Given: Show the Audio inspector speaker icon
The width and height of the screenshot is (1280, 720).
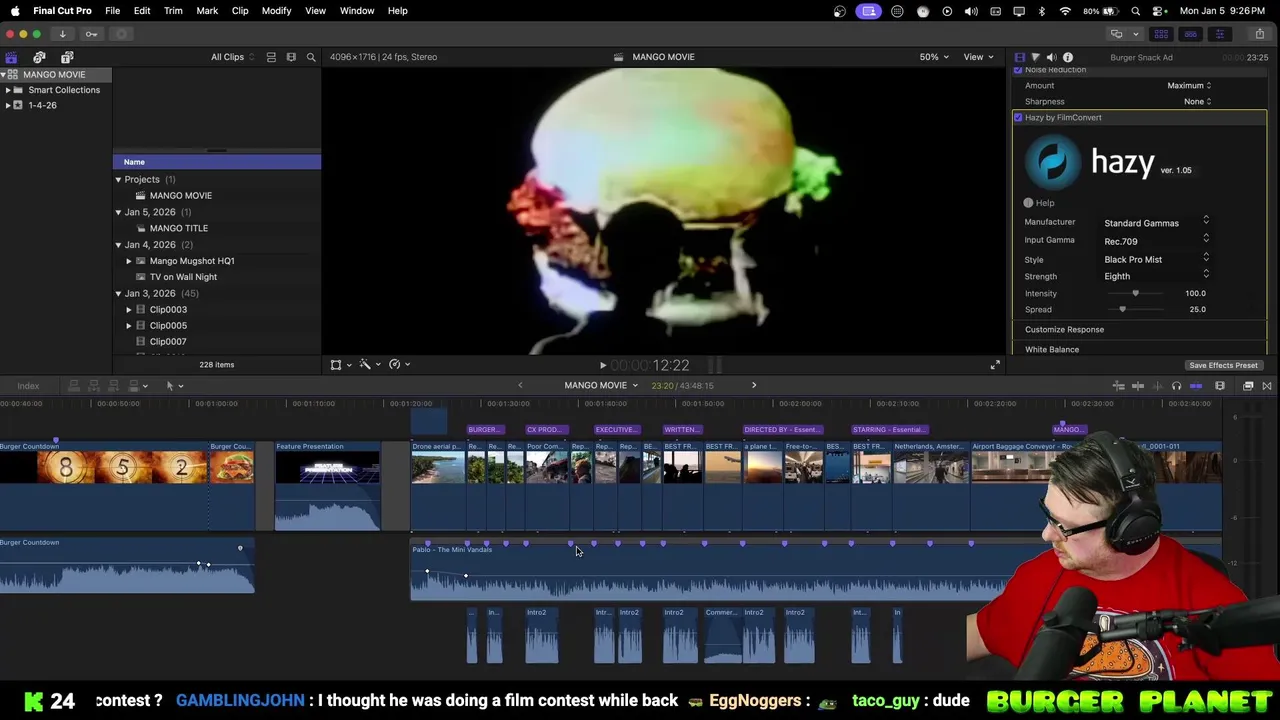Looking at the screenshot, I should click(1051, 57).
